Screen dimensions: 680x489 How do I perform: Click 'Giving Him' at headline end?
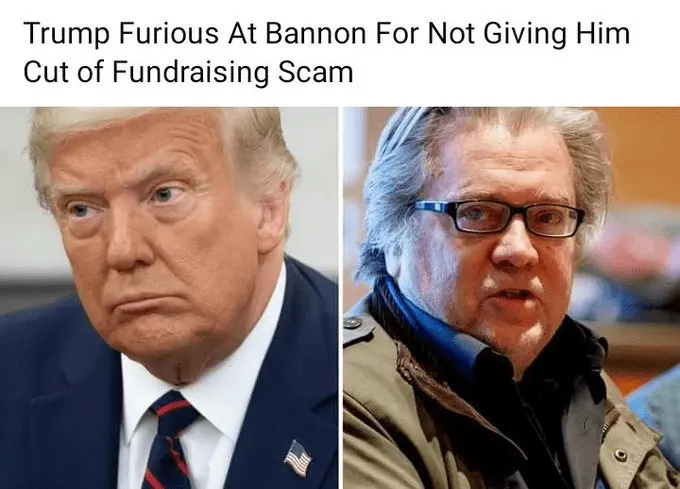click(556, 34)
